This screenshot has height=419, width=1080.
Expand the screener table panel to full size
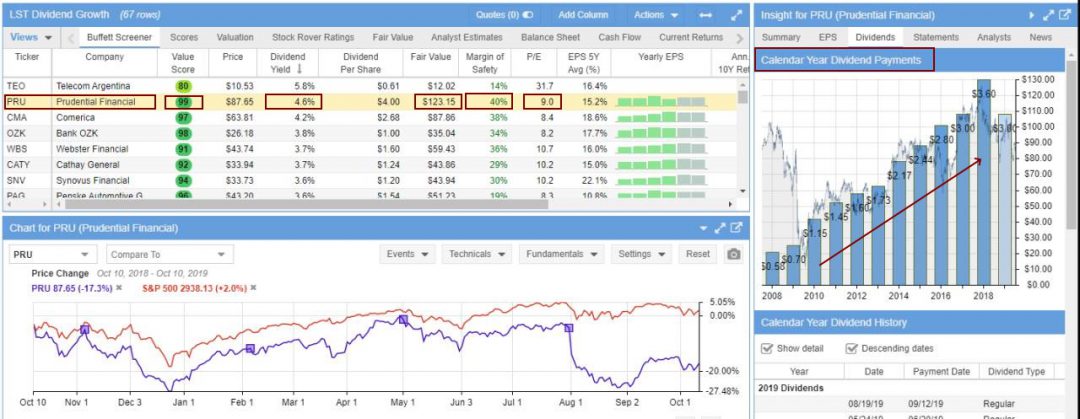pos(736,15)
